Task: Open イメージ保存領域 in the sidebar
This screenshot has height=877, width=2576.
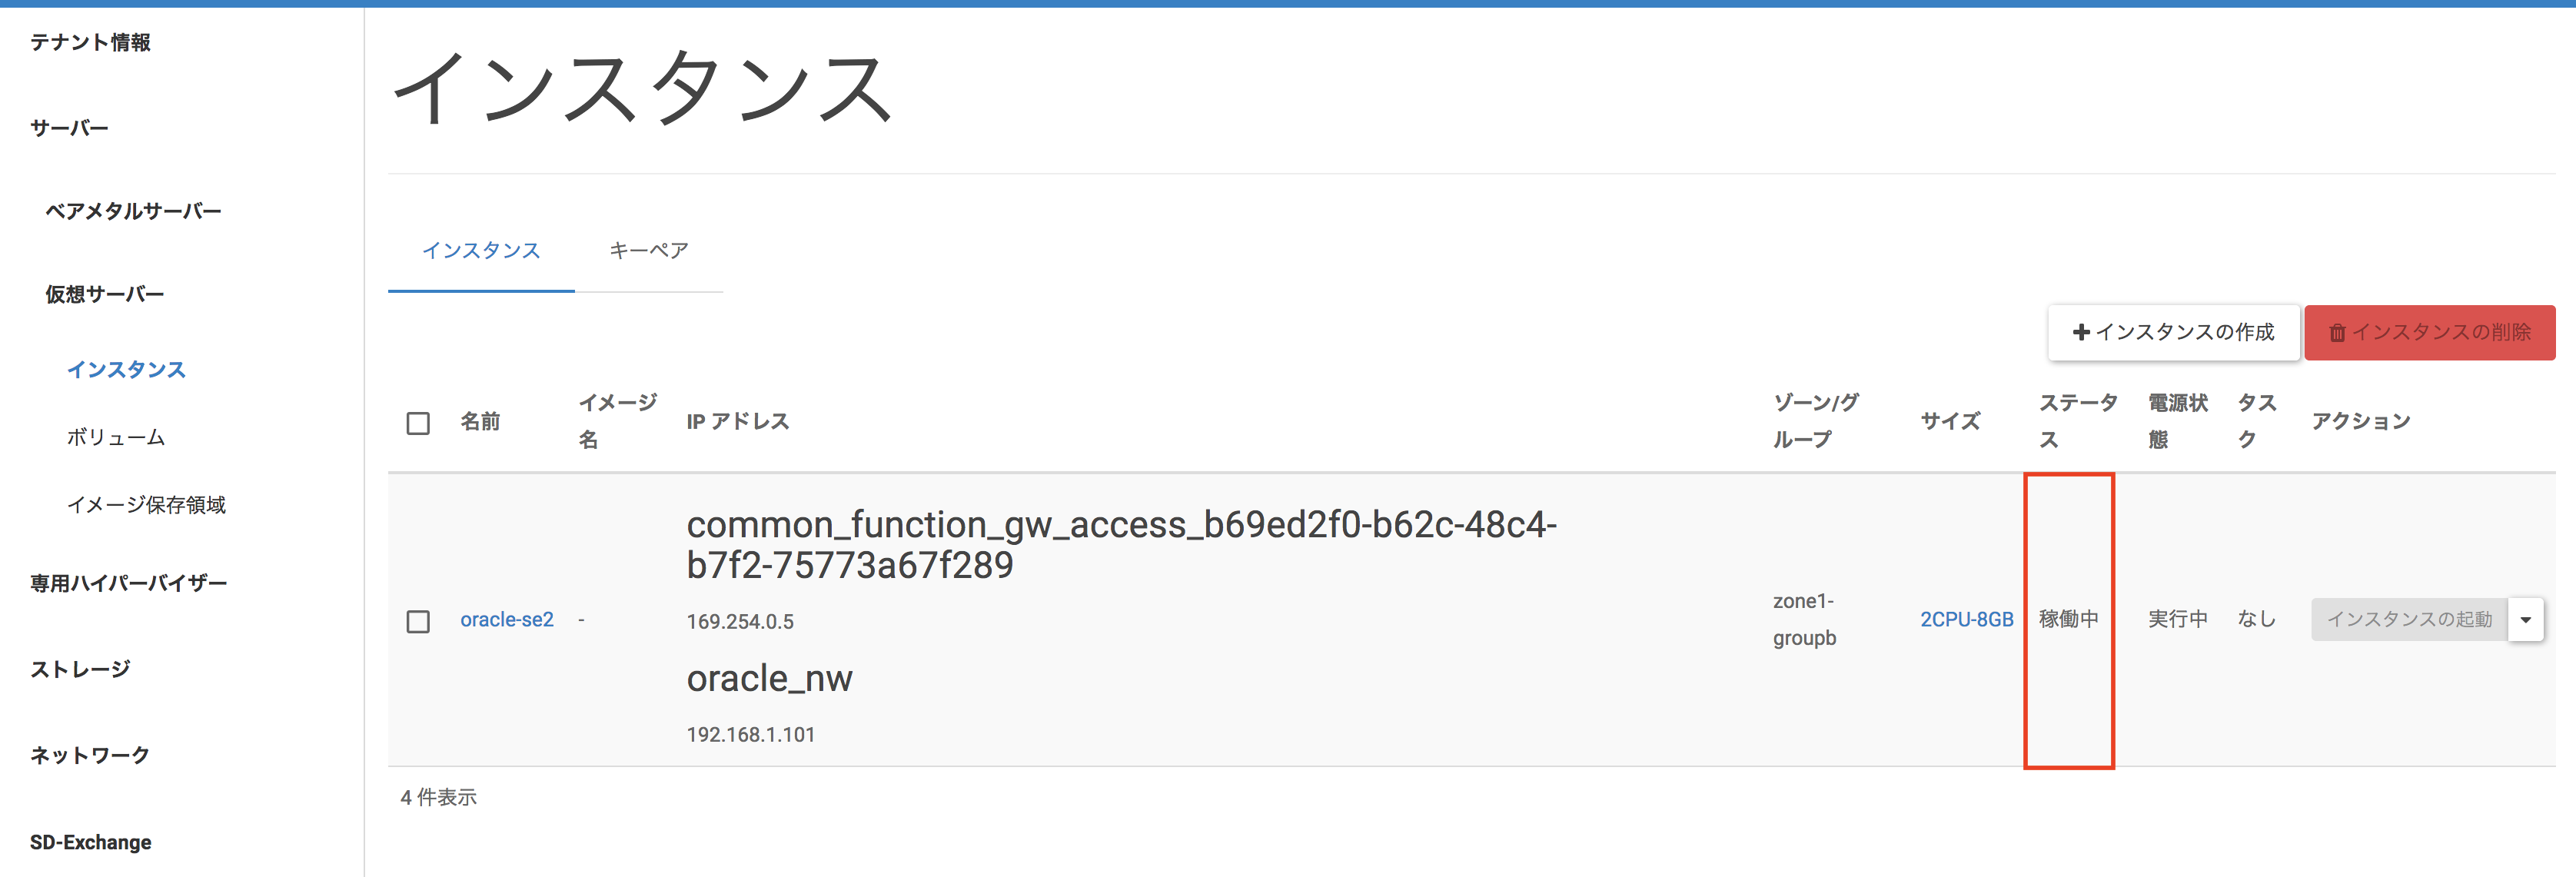Action: [x=146, y=505]
